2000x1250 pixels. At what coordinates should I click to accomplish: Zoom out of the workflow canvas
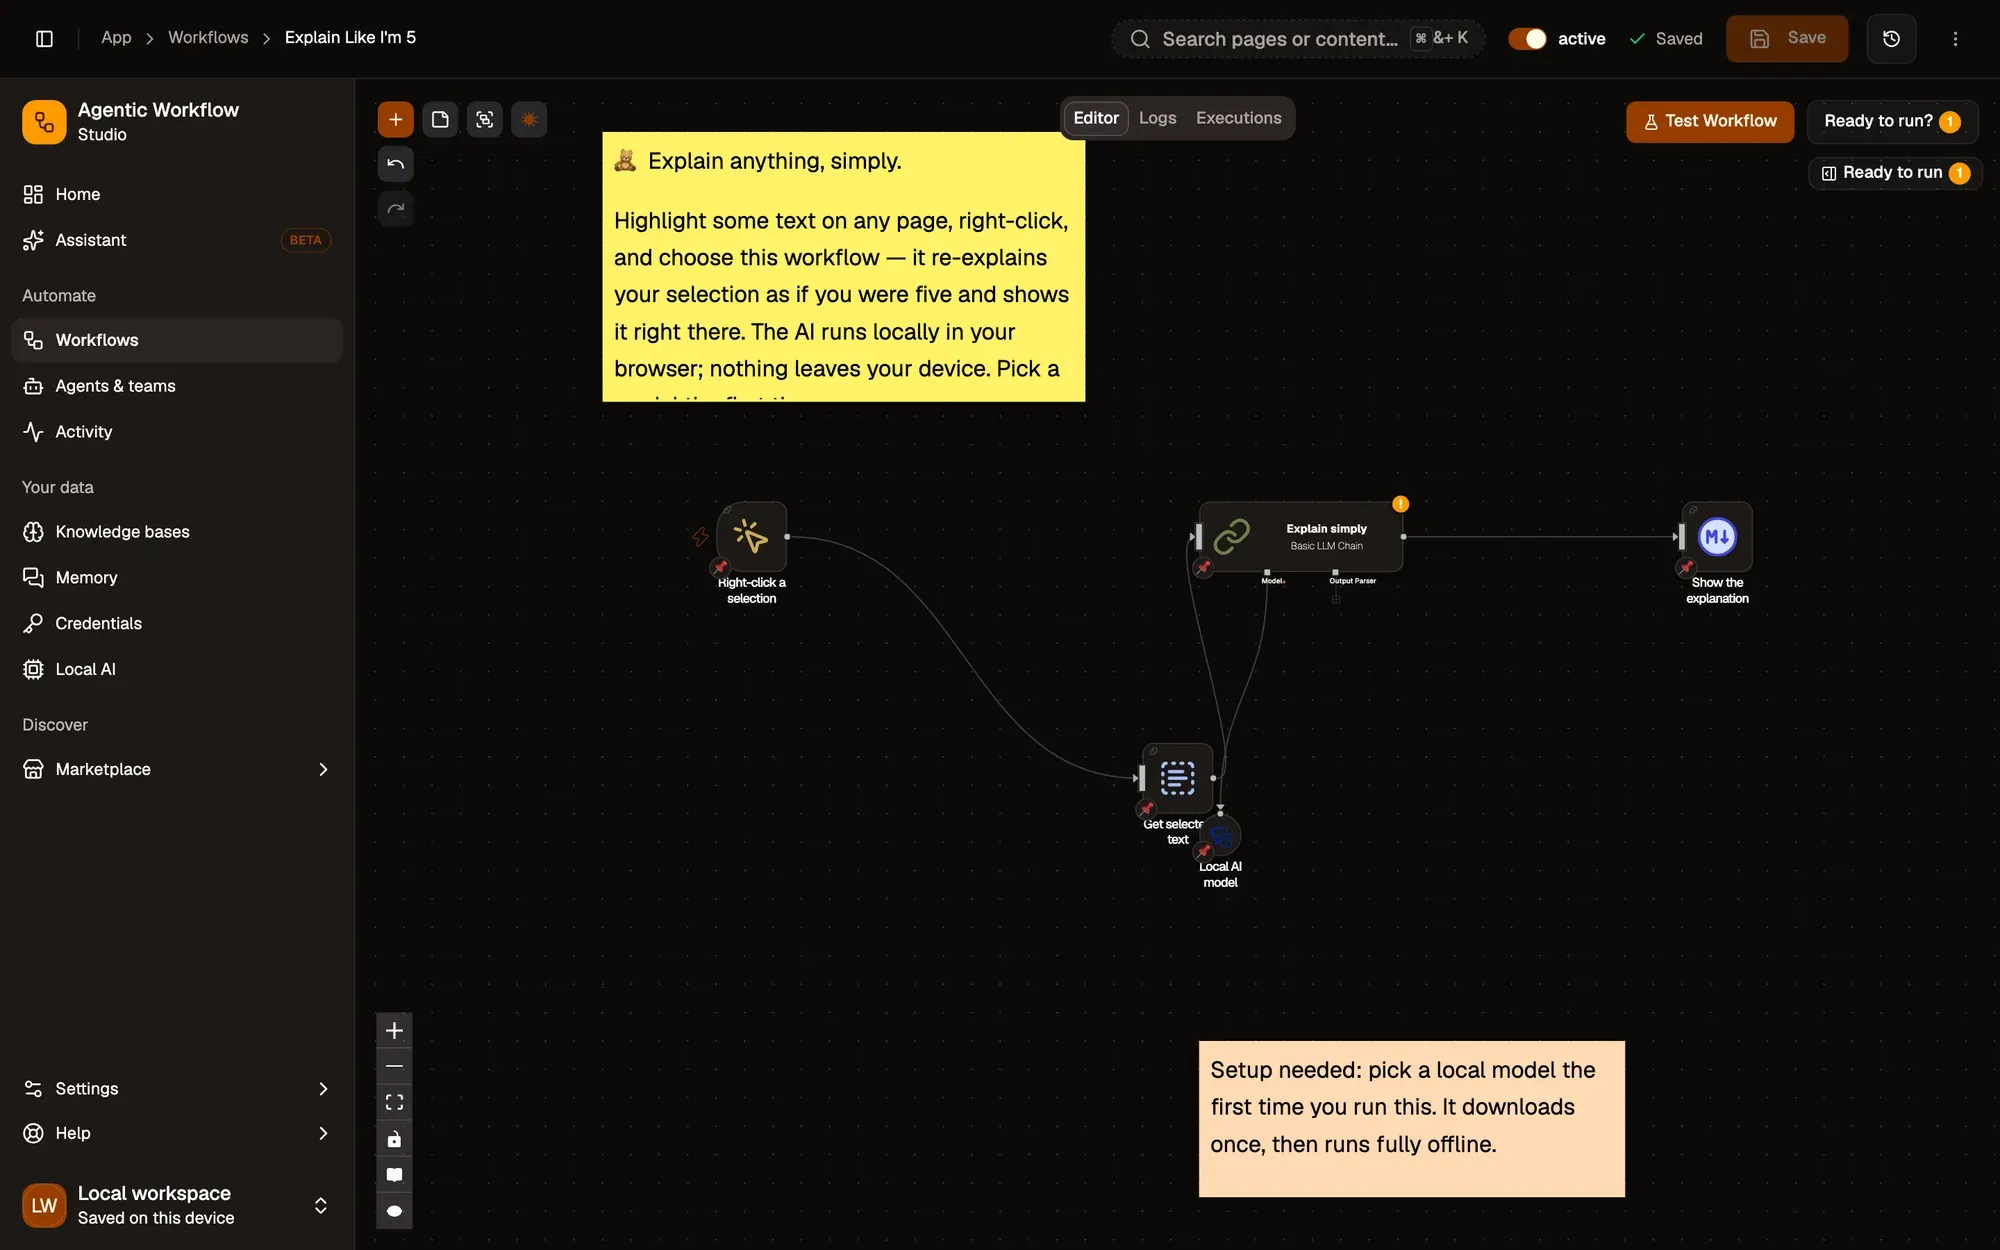394,1066
